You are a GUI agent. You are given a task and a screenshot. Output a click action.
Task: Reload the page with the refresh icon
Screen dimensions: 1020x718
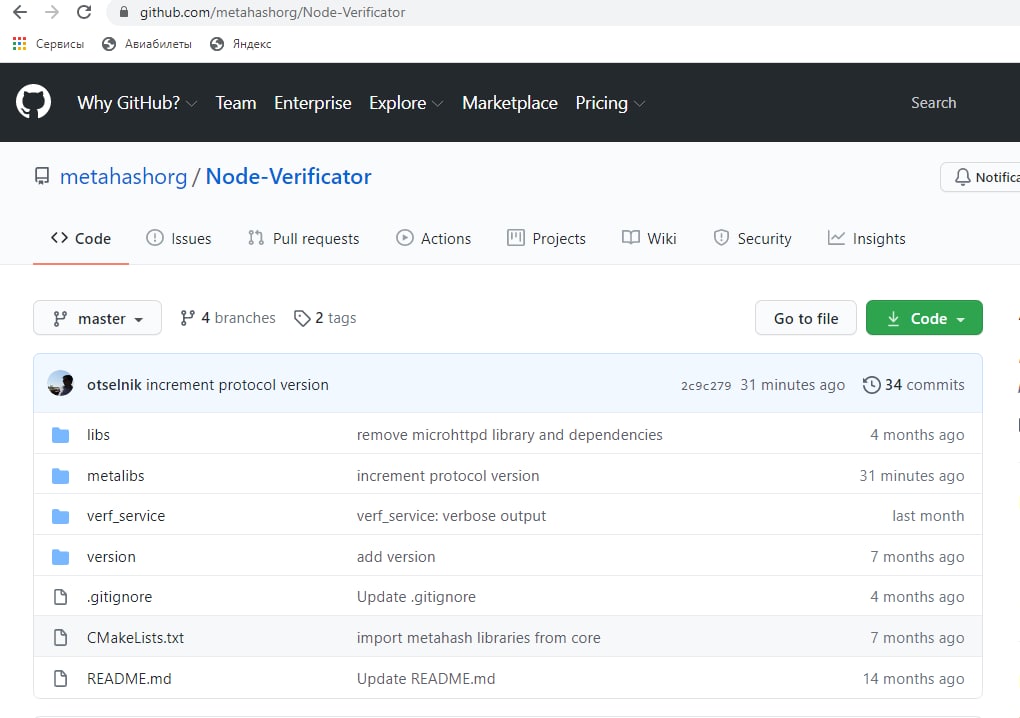84,12
